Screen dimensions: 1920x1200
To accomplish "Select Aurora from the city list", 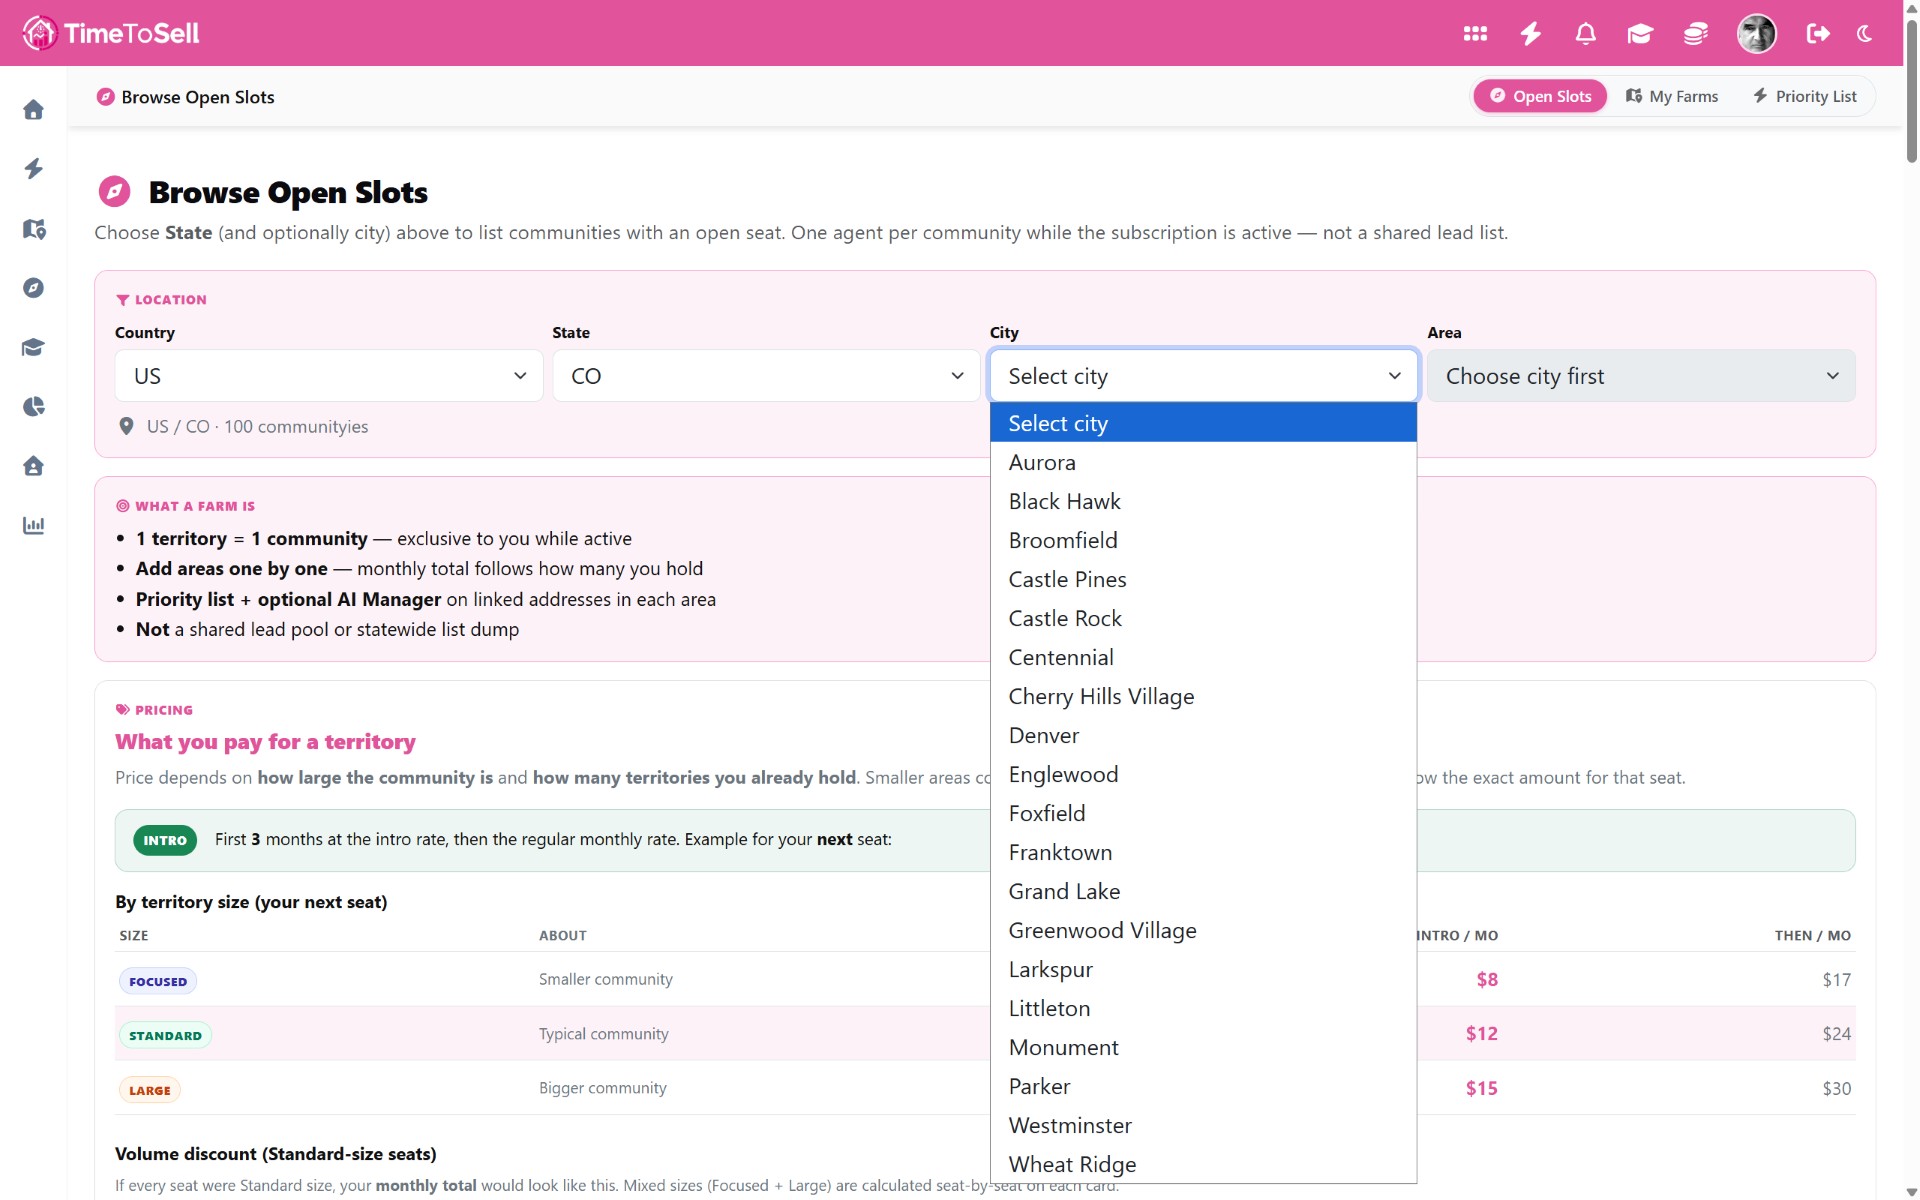I will 1203,462.
